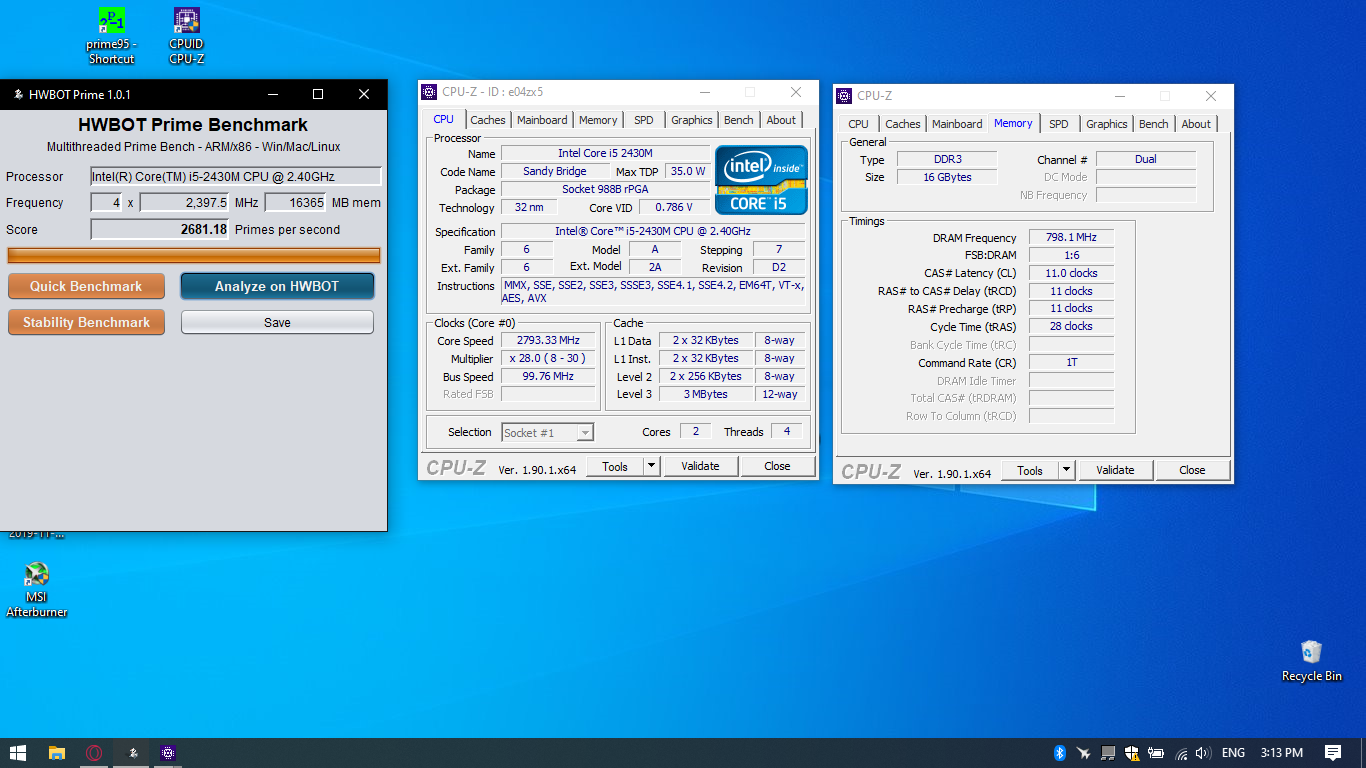Select the MSI Afterburner desktop icon

37,590
